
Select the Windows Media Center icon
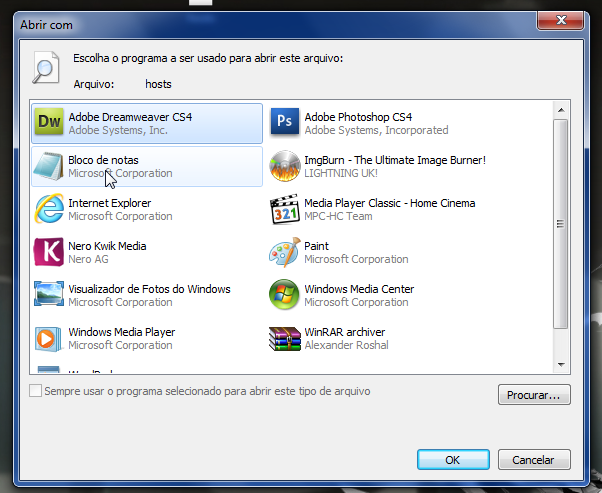point(285,295)
